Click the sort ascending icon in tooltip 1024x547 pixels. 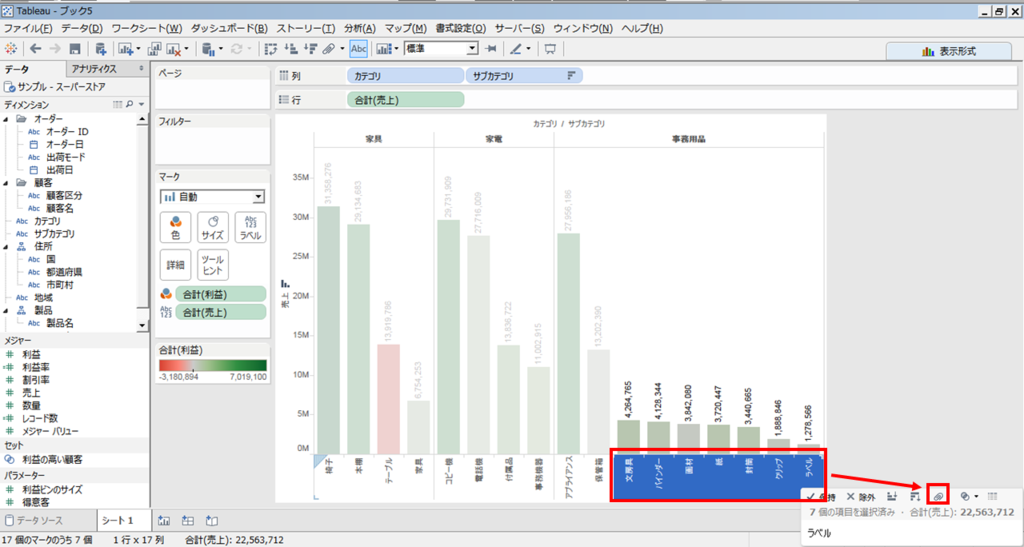coord(892,497)
